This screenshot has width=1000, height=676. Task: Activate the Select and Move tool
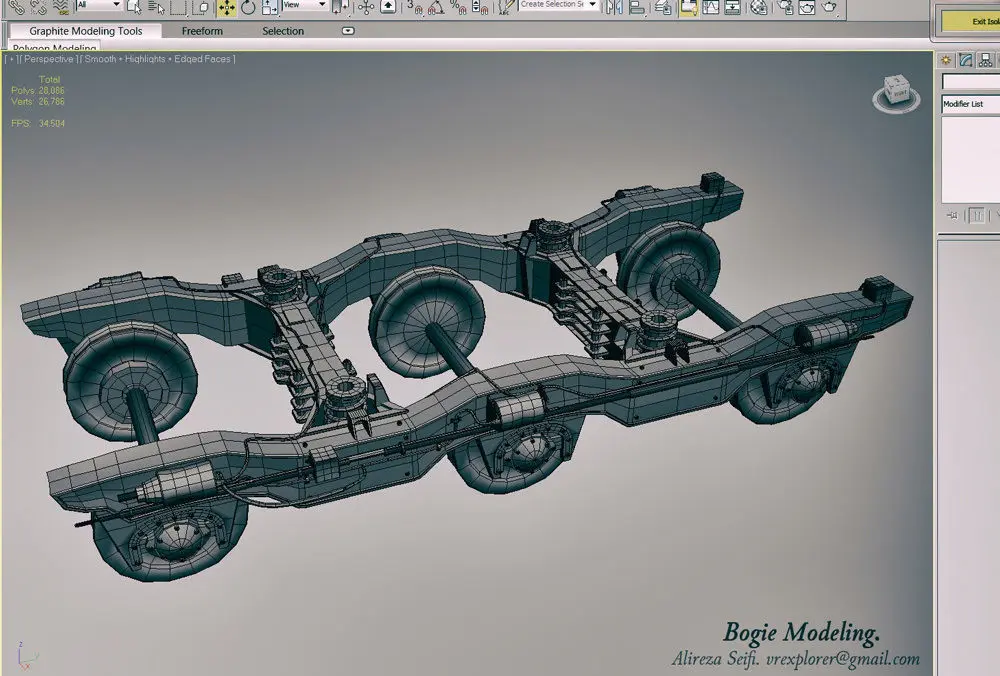[x=226, y=7]
